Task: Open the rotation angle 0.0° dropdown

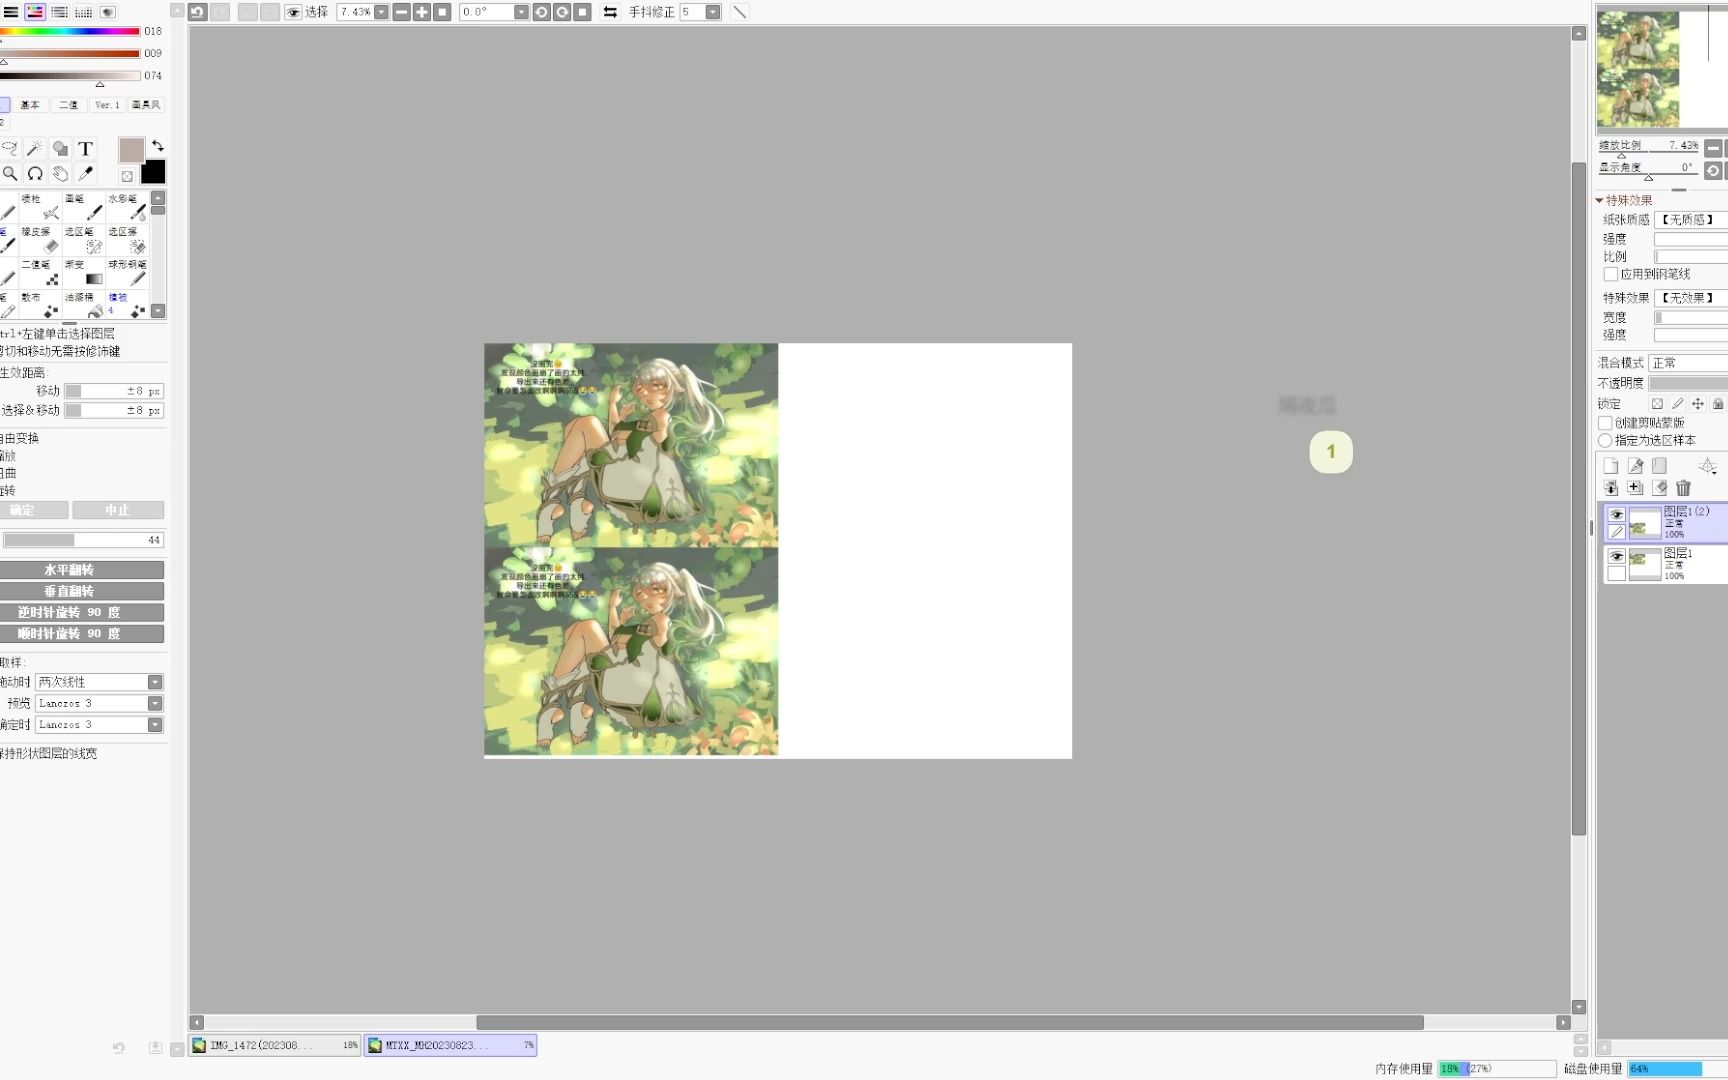Action: [x=521, y=12]
